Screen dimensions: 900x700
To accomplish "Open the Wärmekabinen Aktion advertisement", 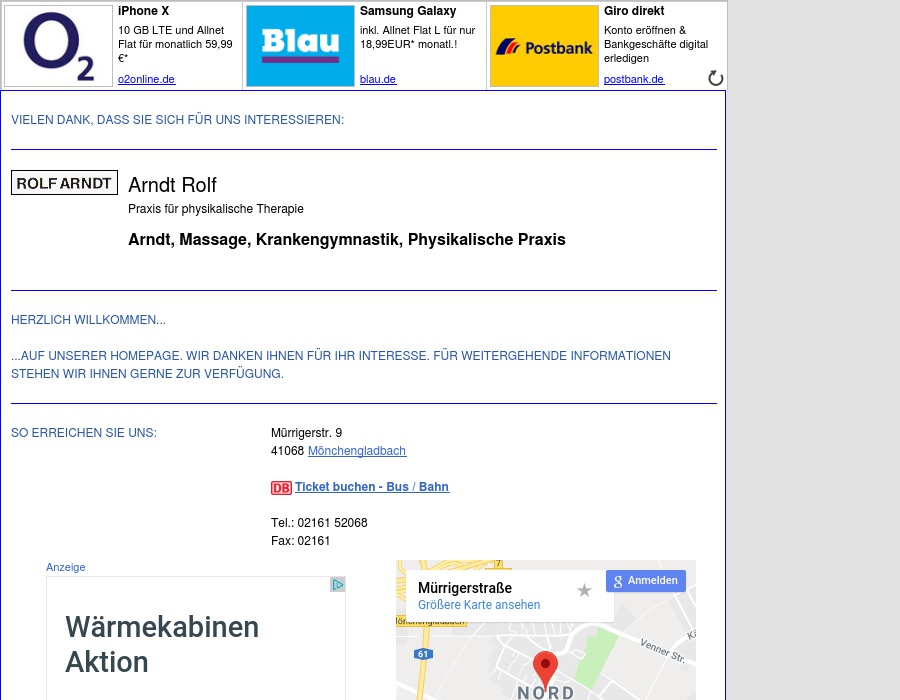I will tap(162, 644).
